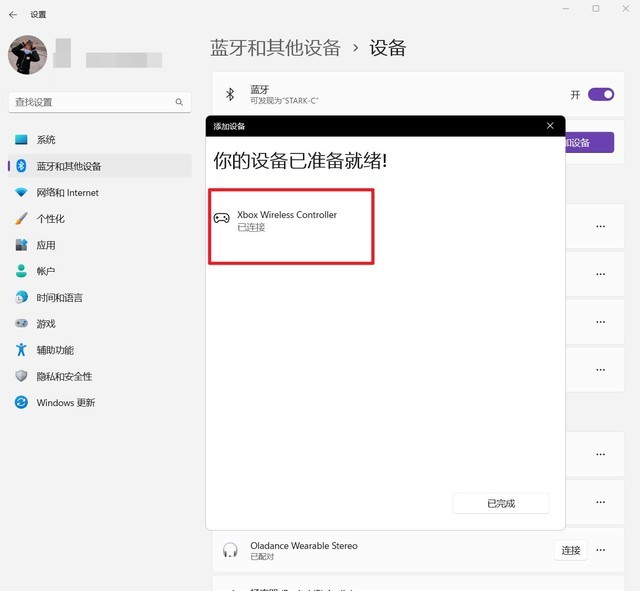Open 系统 in the sidebar
The image size is (640, 591).
pyautogui.click(x=100, y=140)
